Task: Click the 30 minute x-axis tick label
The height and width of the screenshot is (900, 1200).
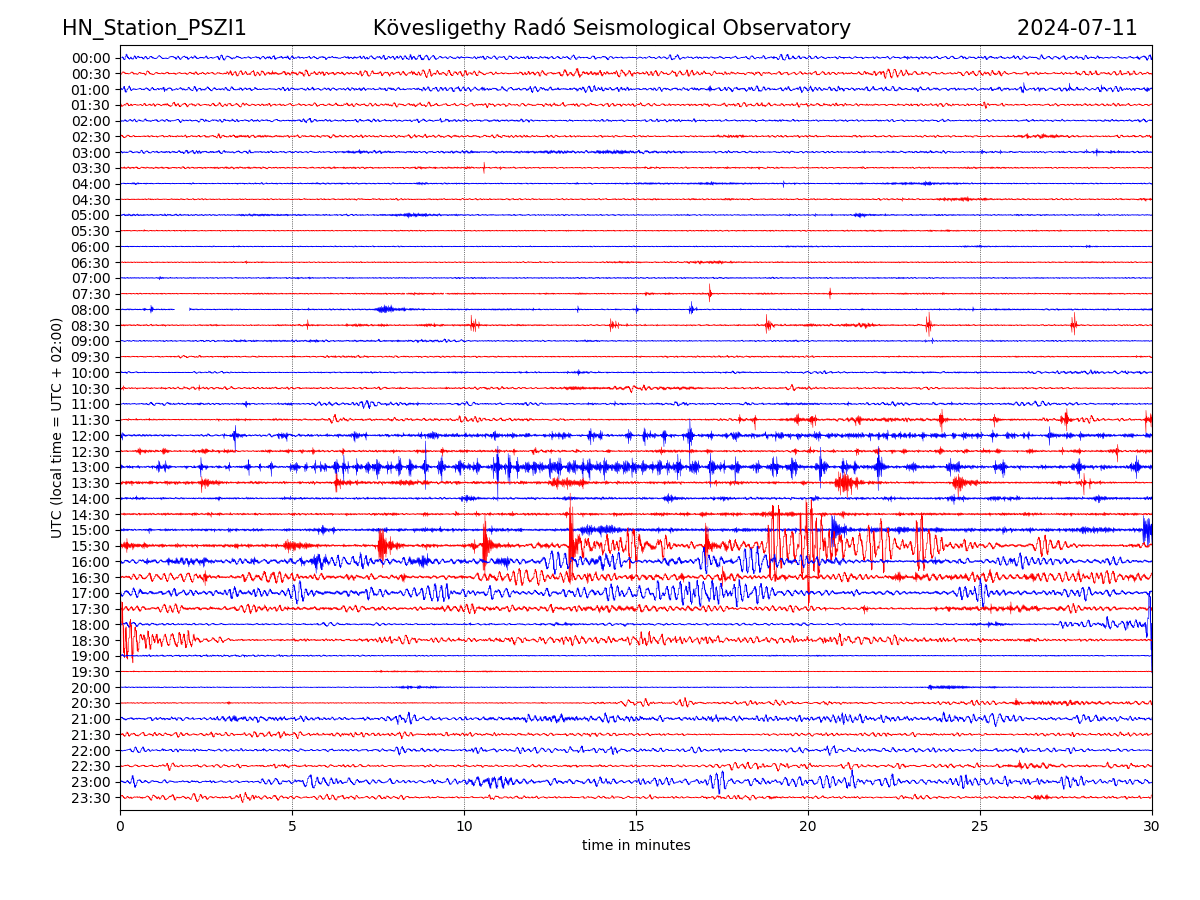Action: tap(1152, 826)
